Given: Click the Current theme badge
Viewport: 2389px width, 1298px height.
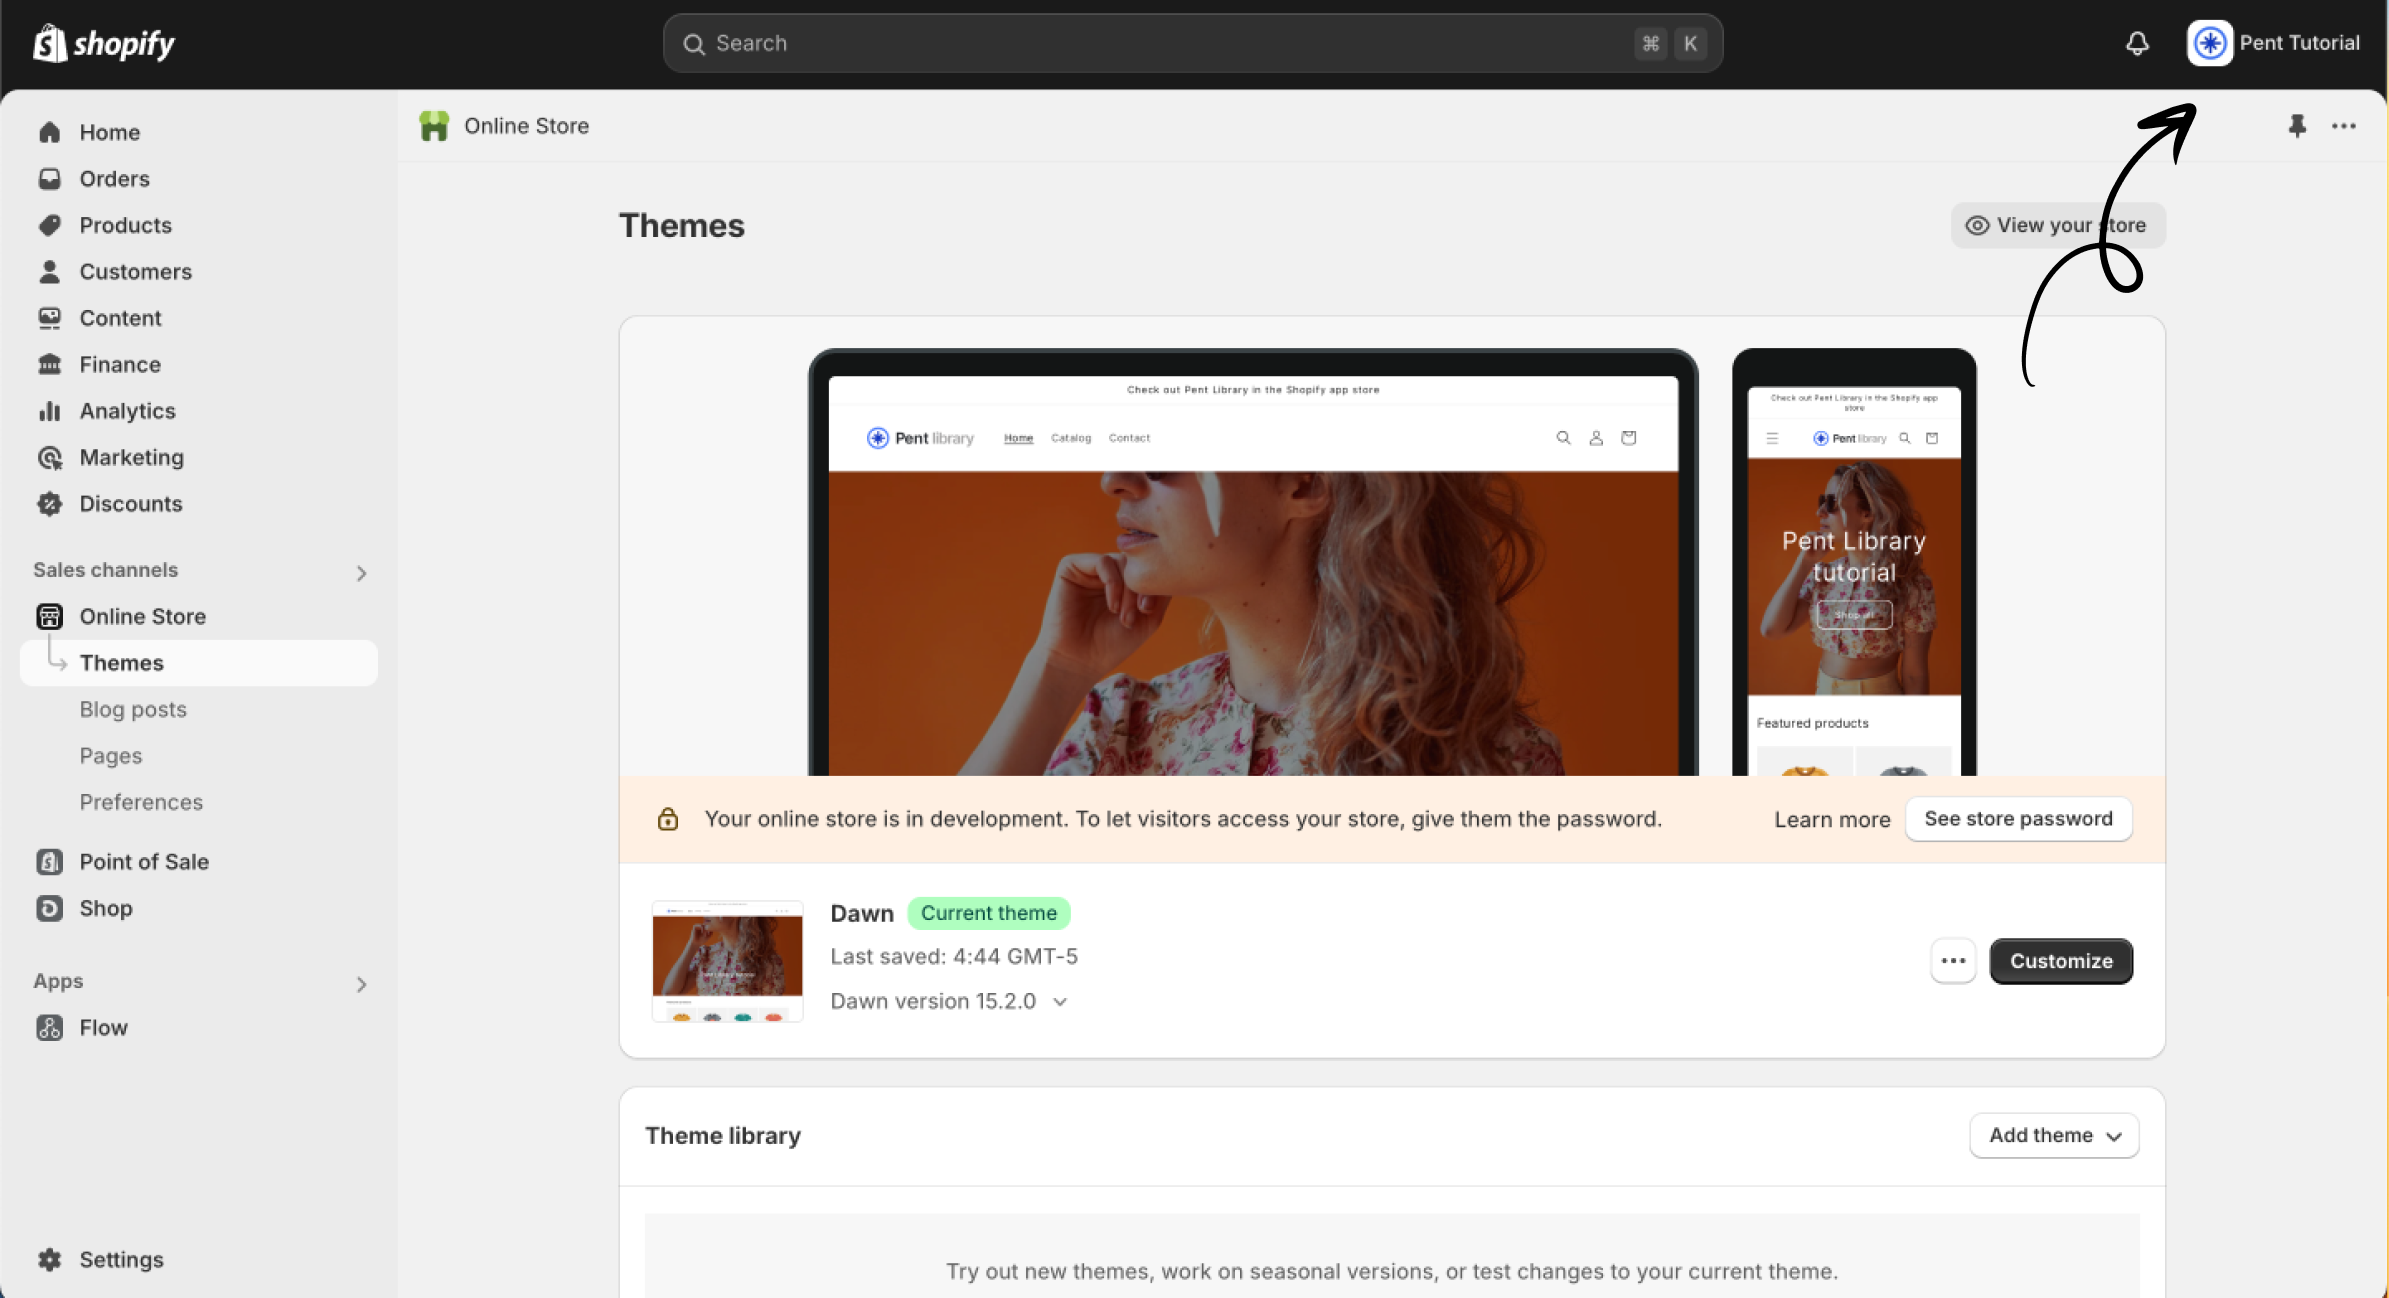Looking at the screenshot, I should click(989, 913).
